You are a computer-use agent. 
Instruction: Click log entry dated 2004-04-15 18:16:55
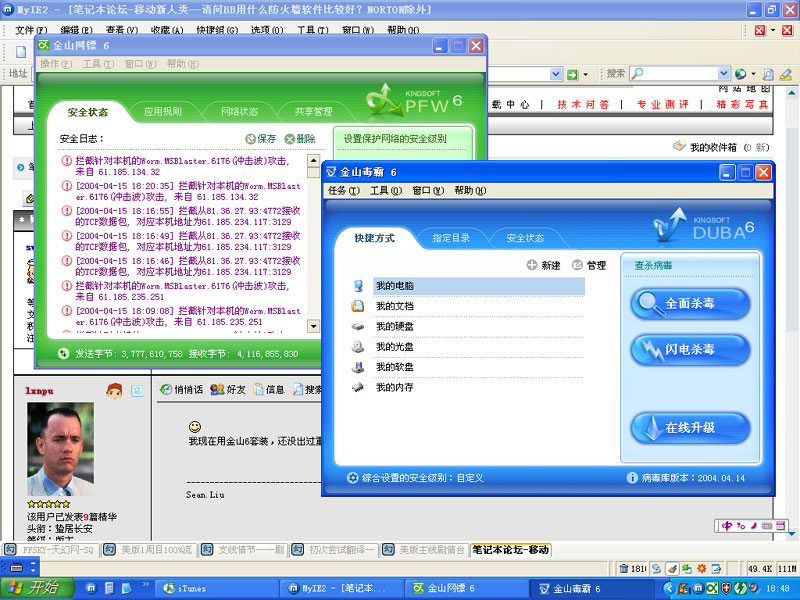[188, 216]
